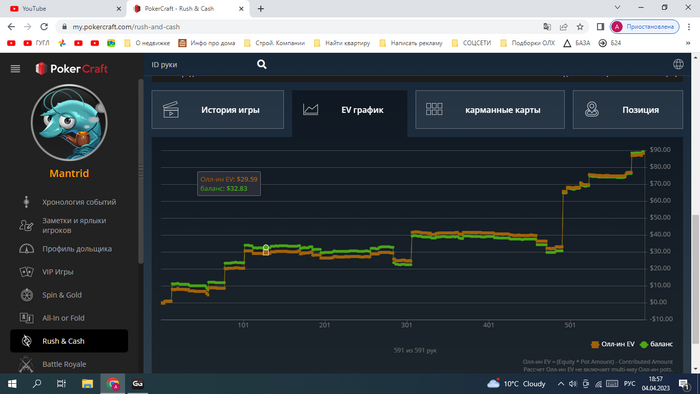Open the tab search dropdown arrow
Screen dimensions: 700x394
pos(617,8)
